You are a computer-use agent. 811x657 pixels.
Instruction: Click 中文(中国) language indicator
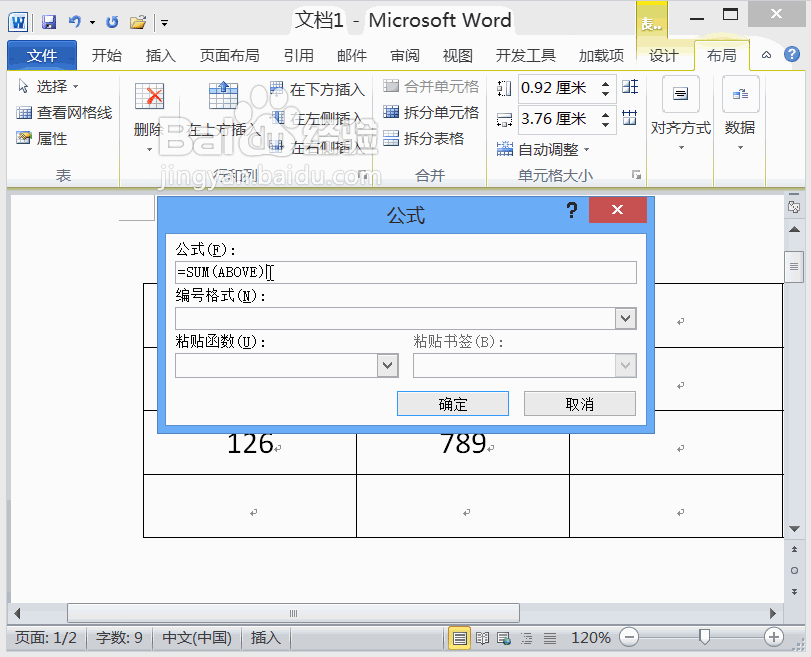tap(197, 638)
